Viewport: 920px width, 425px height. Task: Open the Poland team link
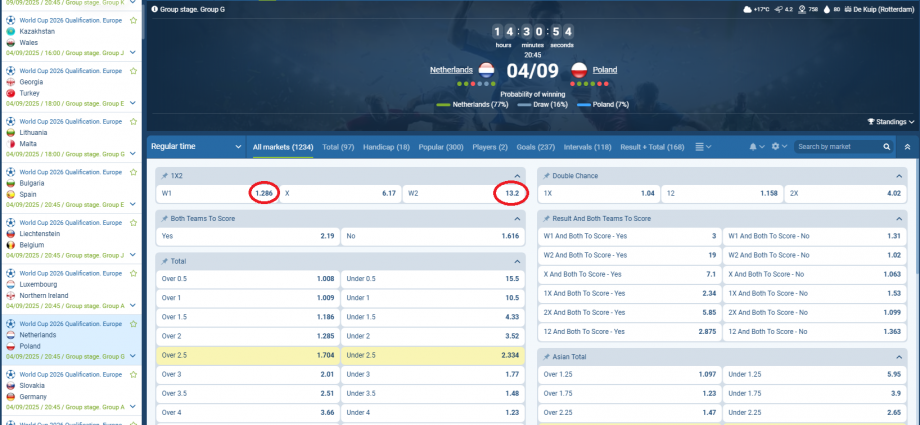605,70
